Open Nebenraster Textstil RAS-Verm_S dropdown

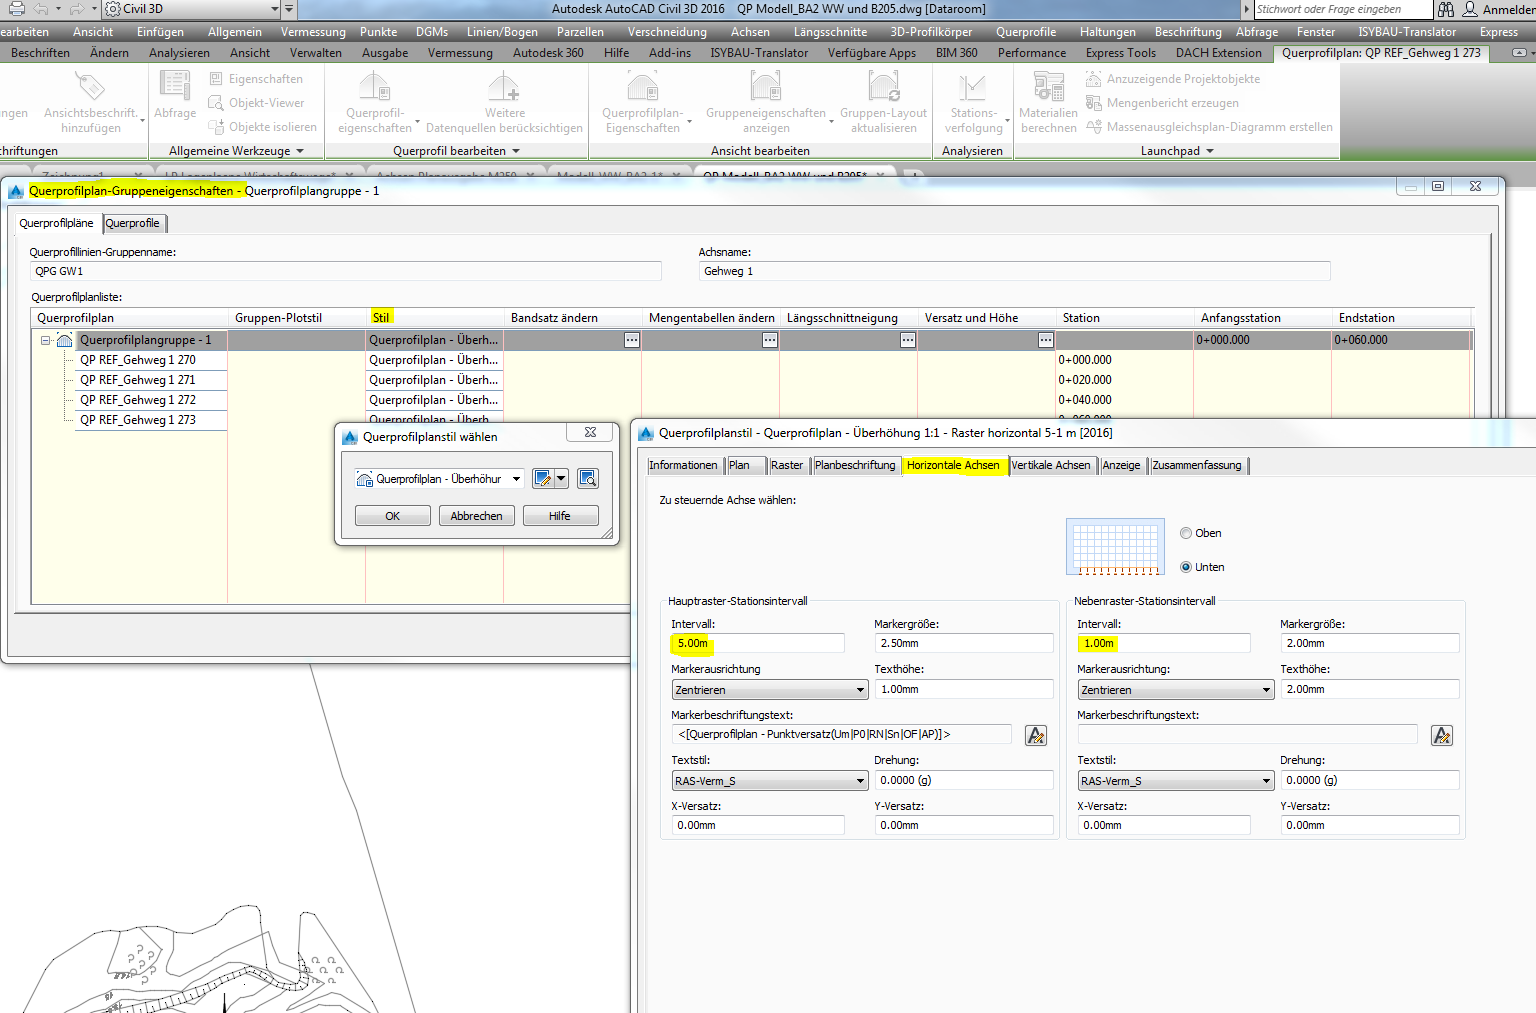point(1176,781)
